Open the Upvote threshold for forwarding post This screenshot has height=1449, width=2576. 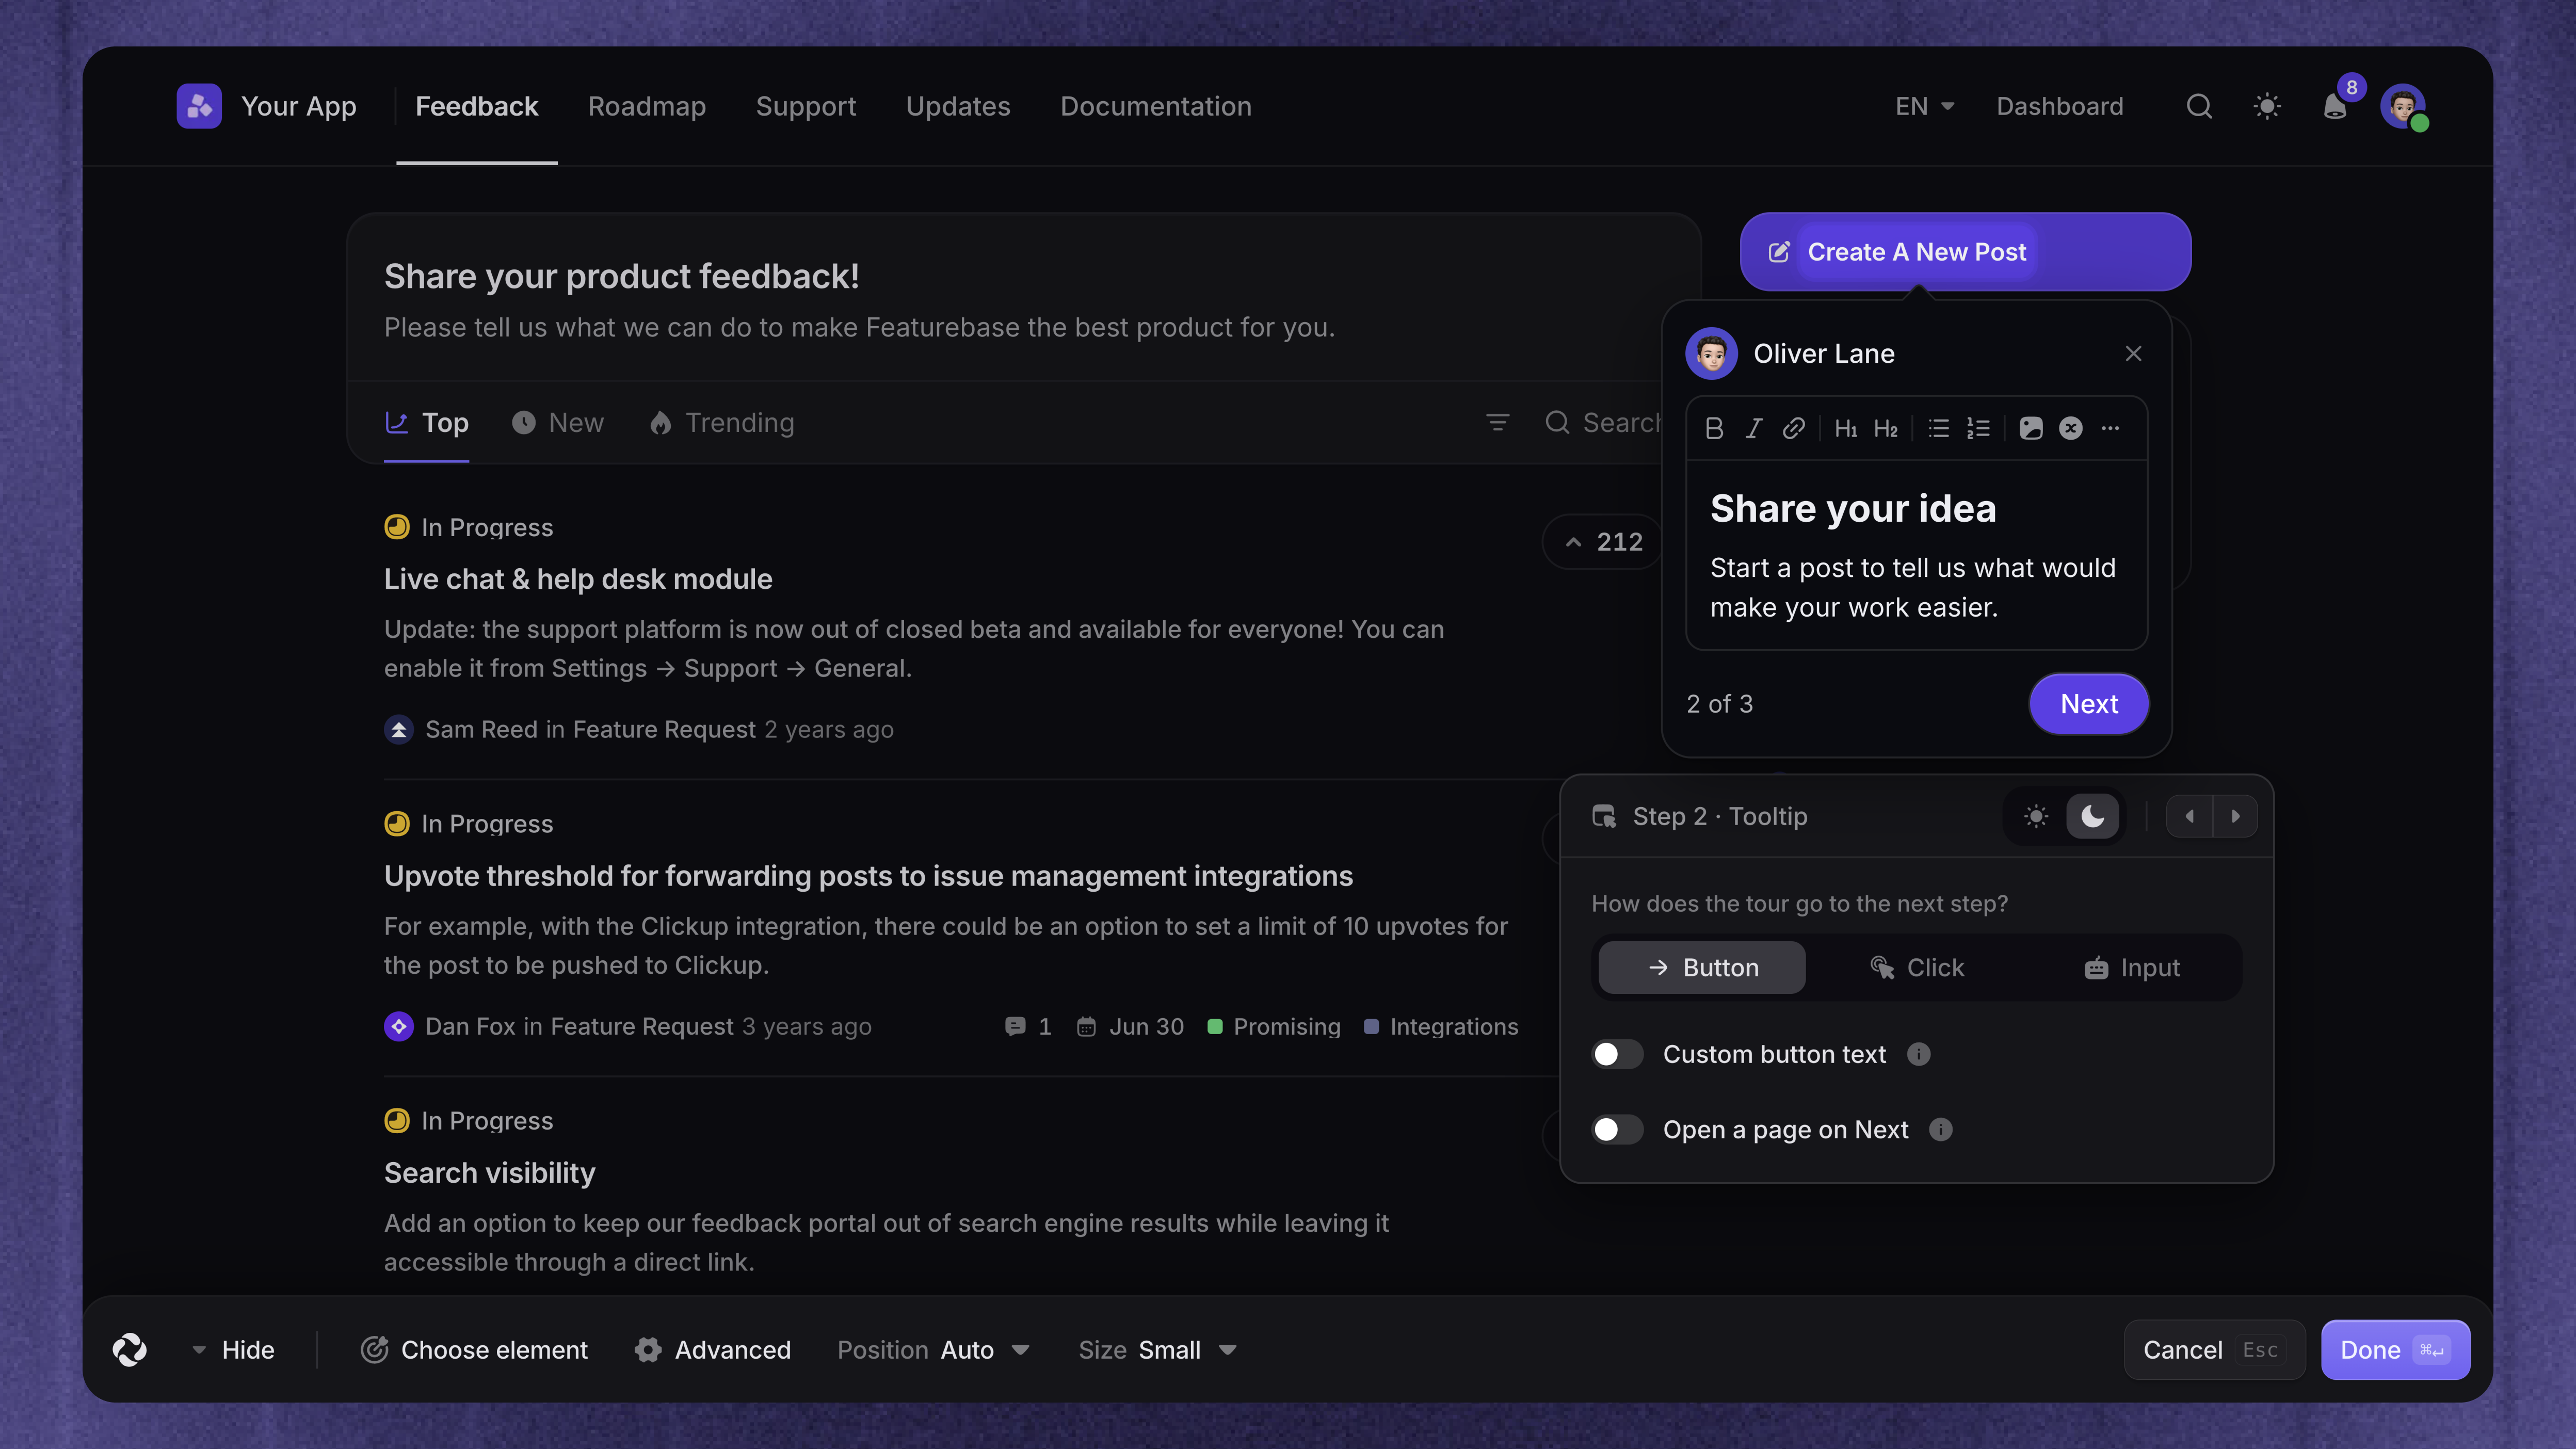(868, 876)
